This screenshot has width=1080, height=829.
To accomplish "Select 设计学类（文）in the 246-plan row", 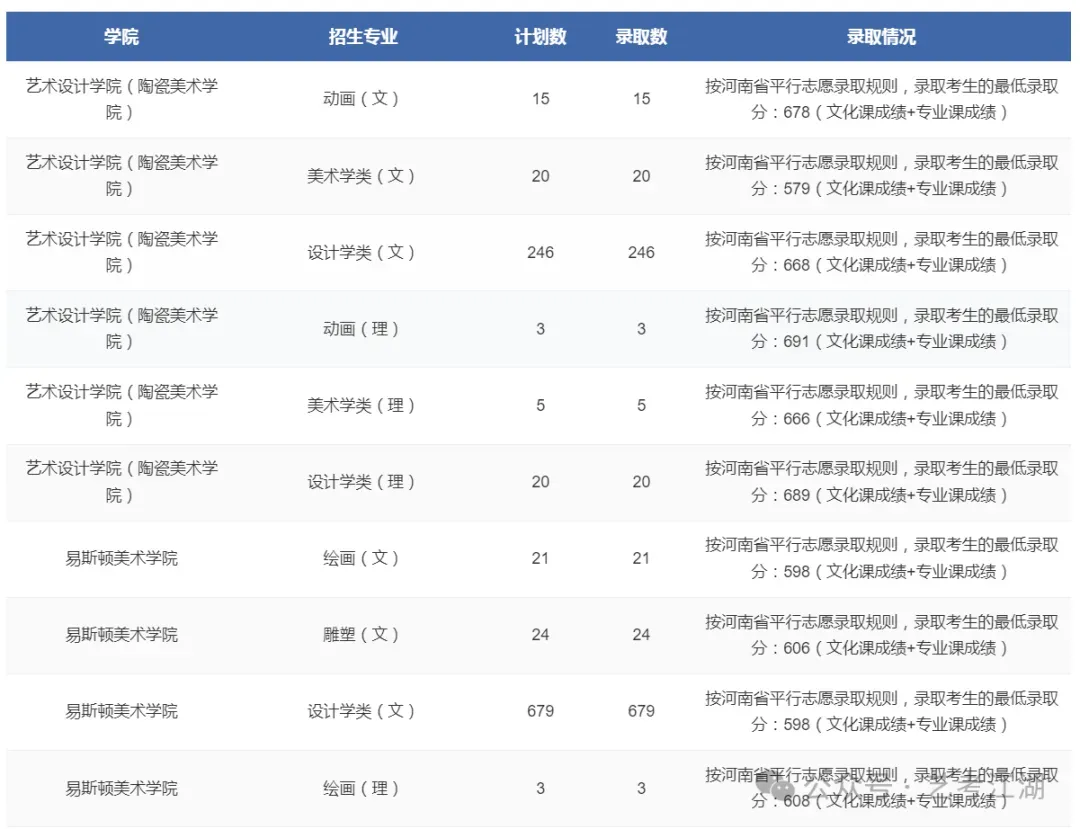I will [361, 252].
